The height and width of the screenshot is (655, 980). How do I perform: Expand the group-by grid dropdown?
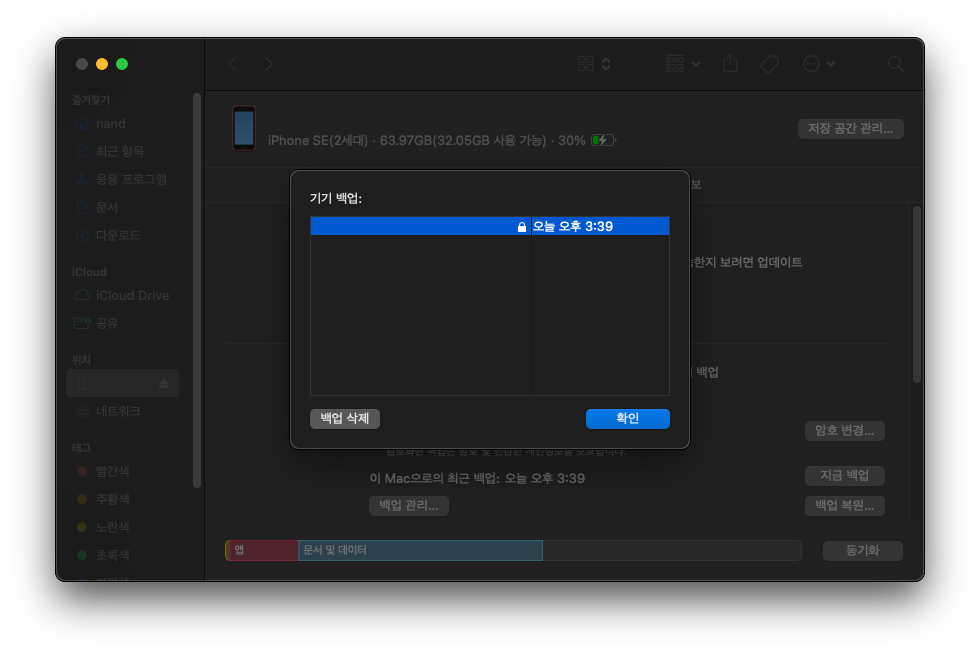point(682,64)
